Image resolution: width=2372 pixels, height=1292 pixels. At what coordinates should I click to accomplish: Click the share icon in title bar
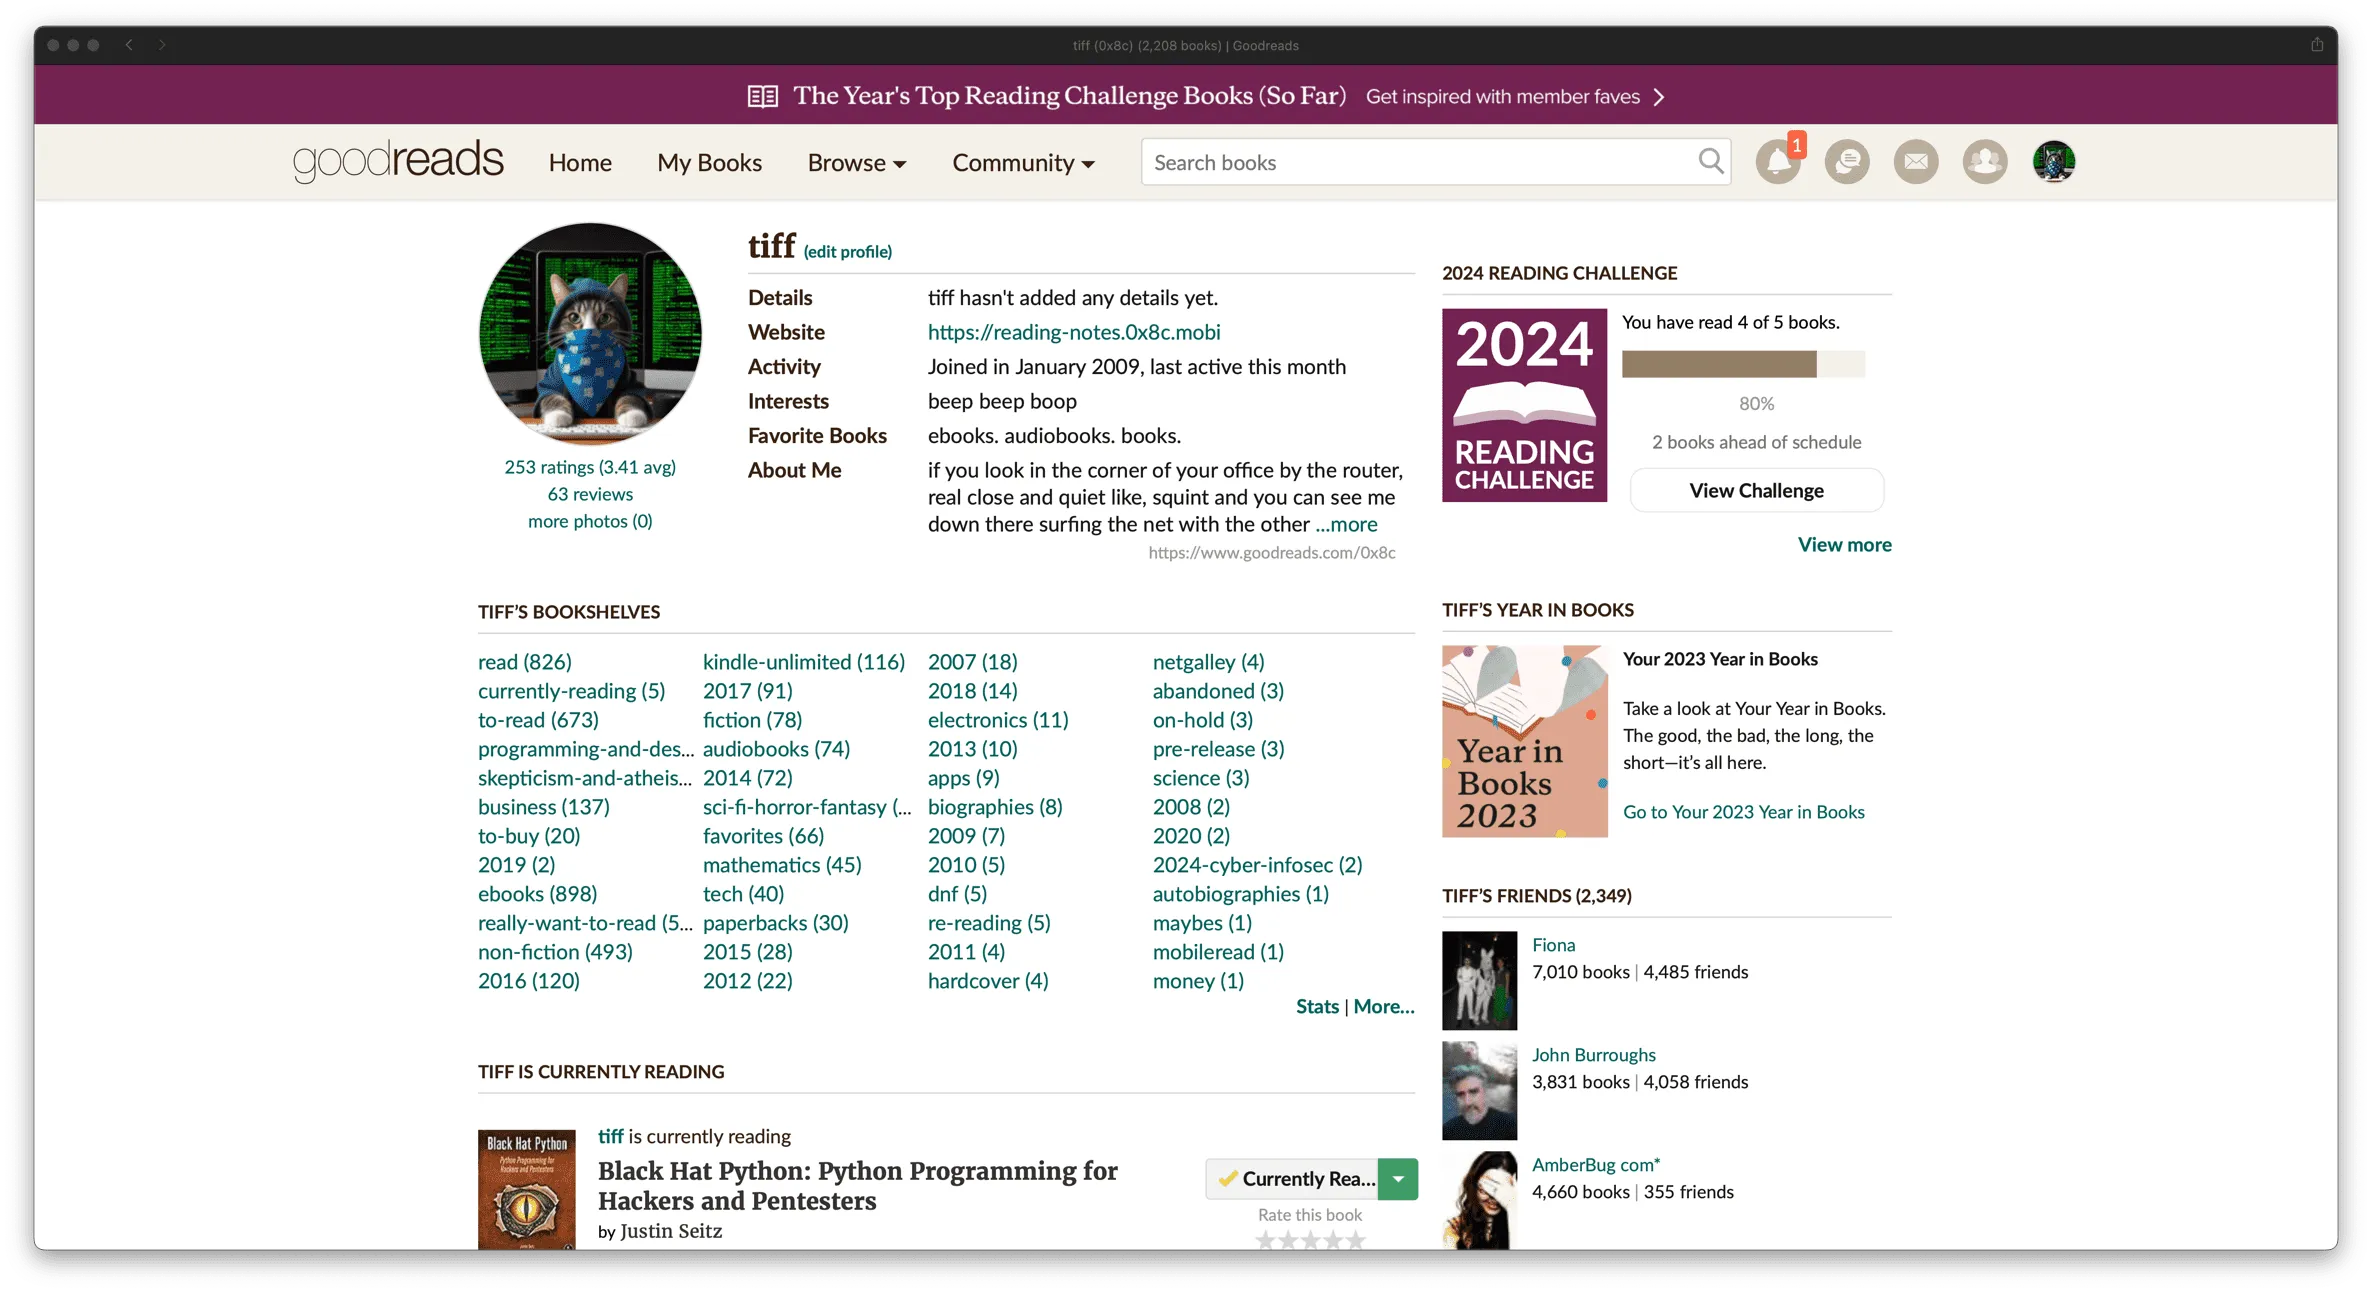click(x=2317, y=45)
